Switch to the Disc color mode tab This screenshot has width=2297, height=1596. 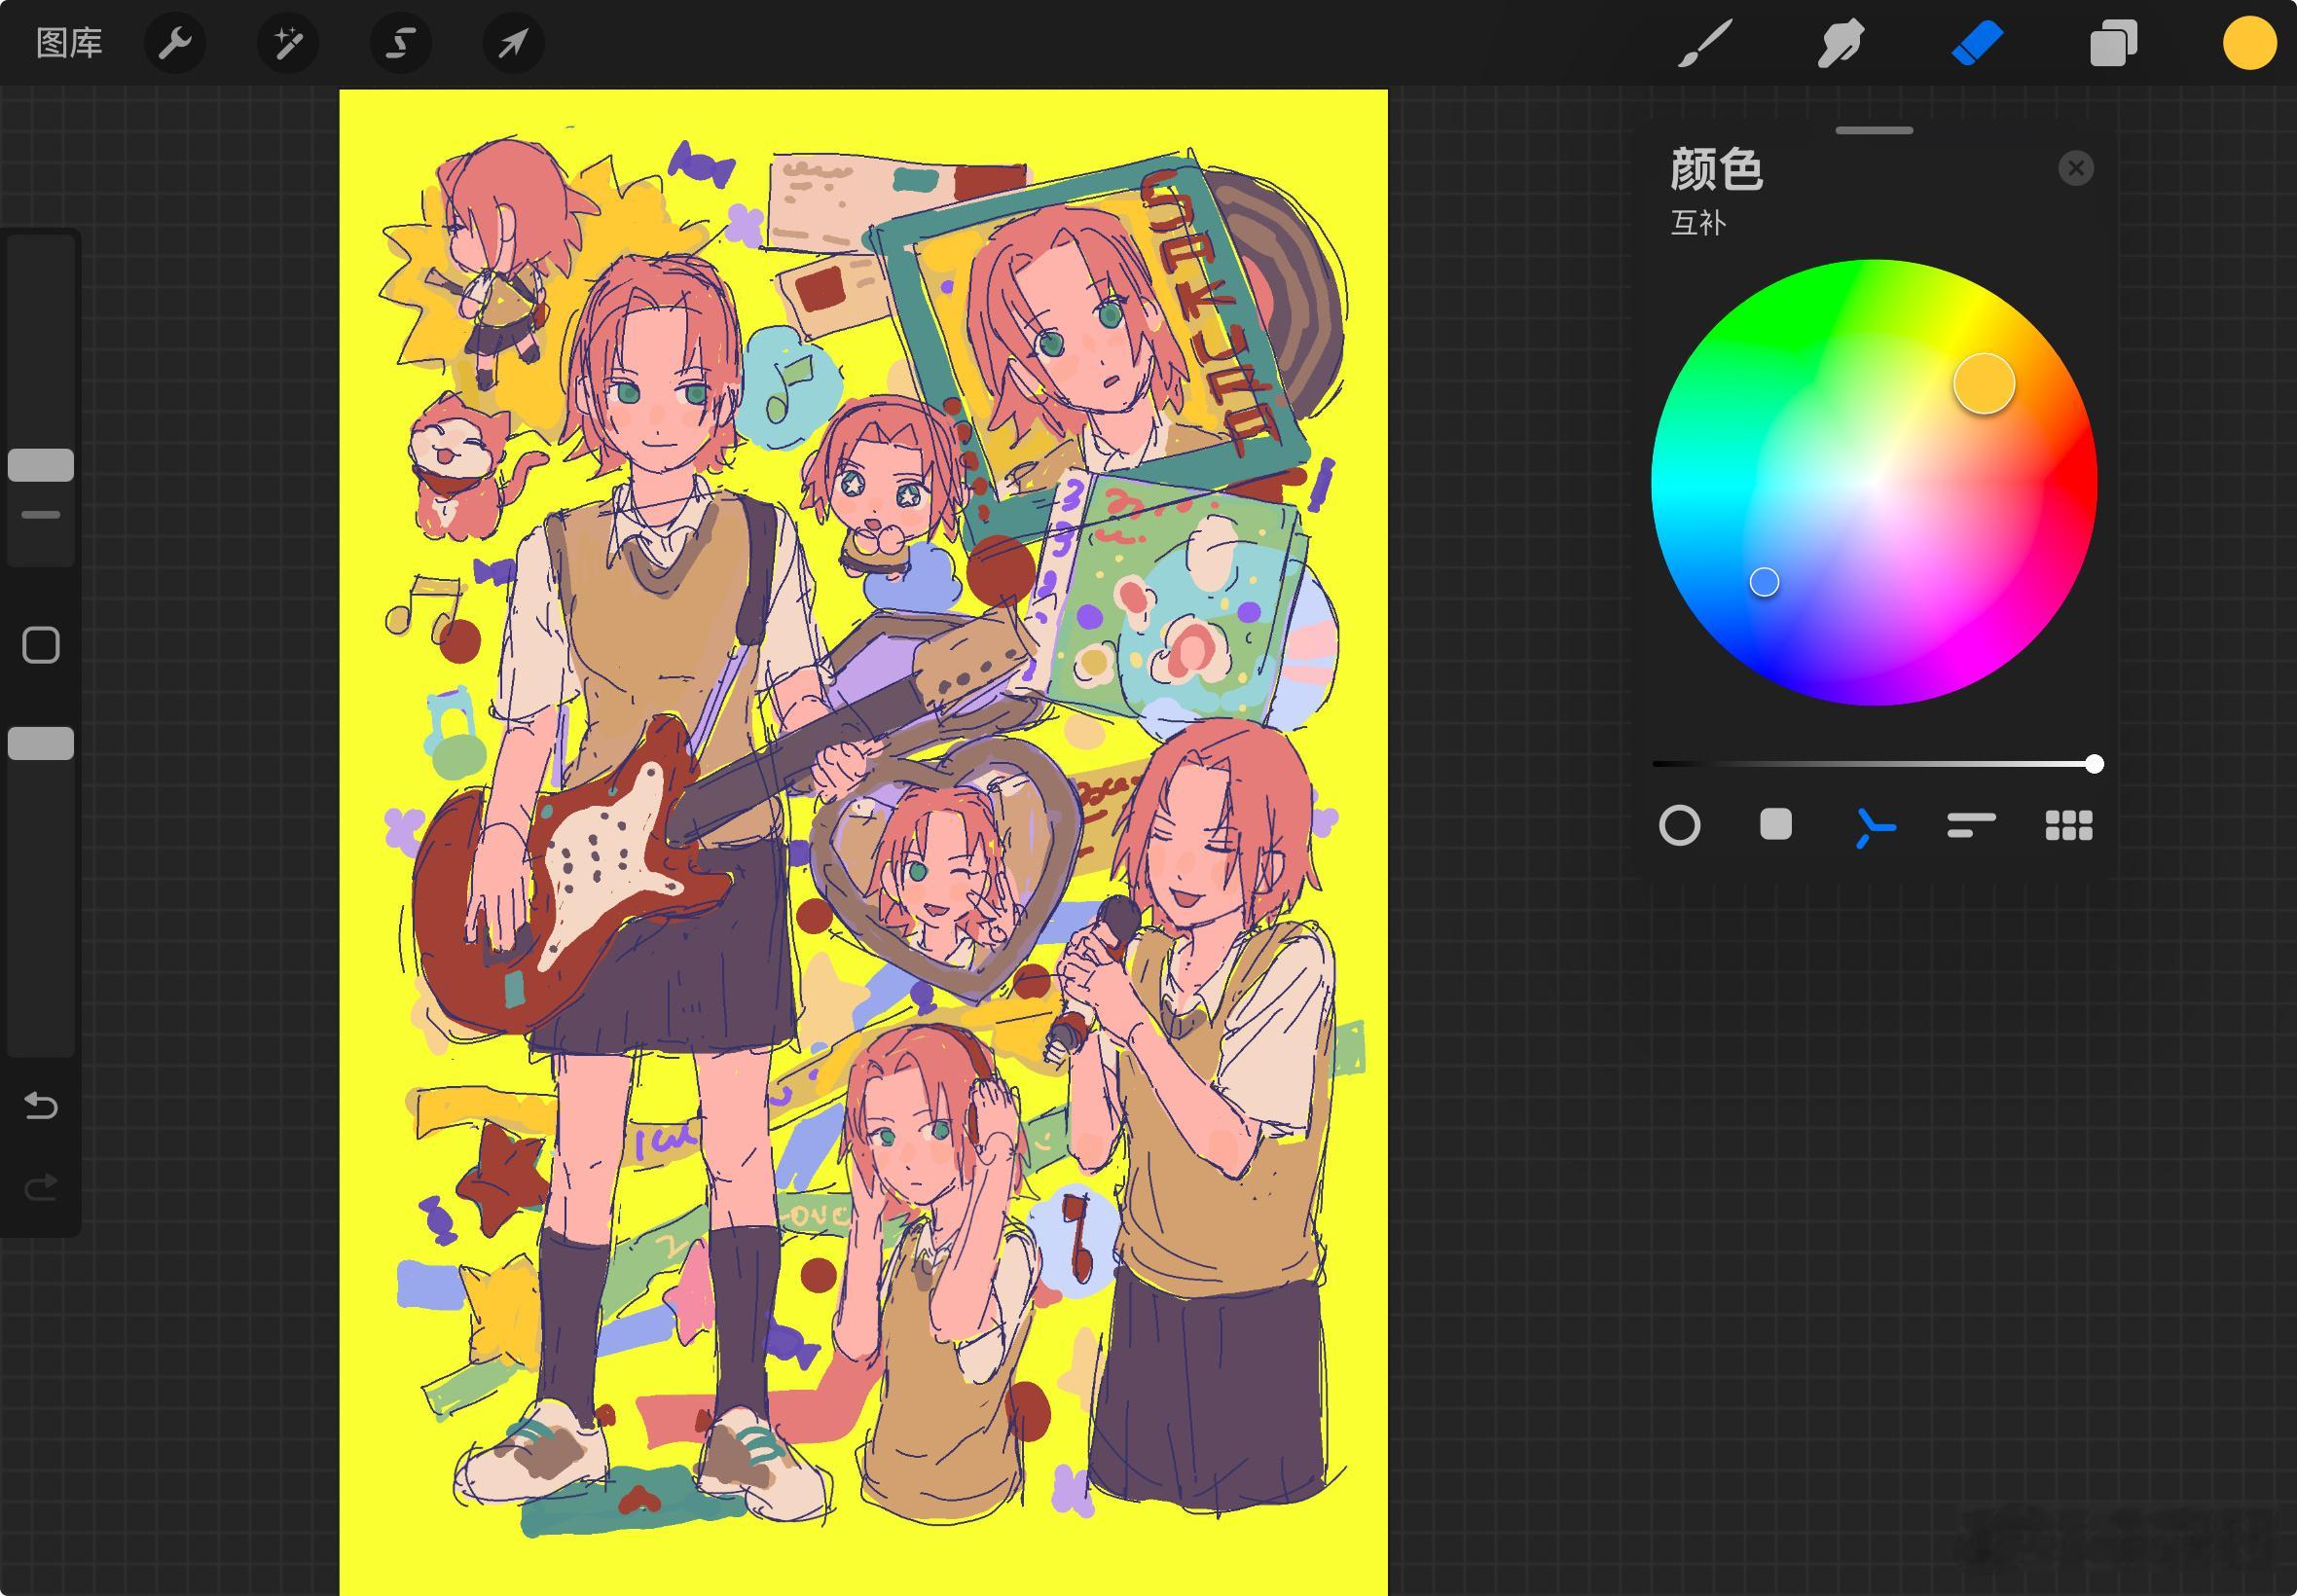click(1679, 826)
